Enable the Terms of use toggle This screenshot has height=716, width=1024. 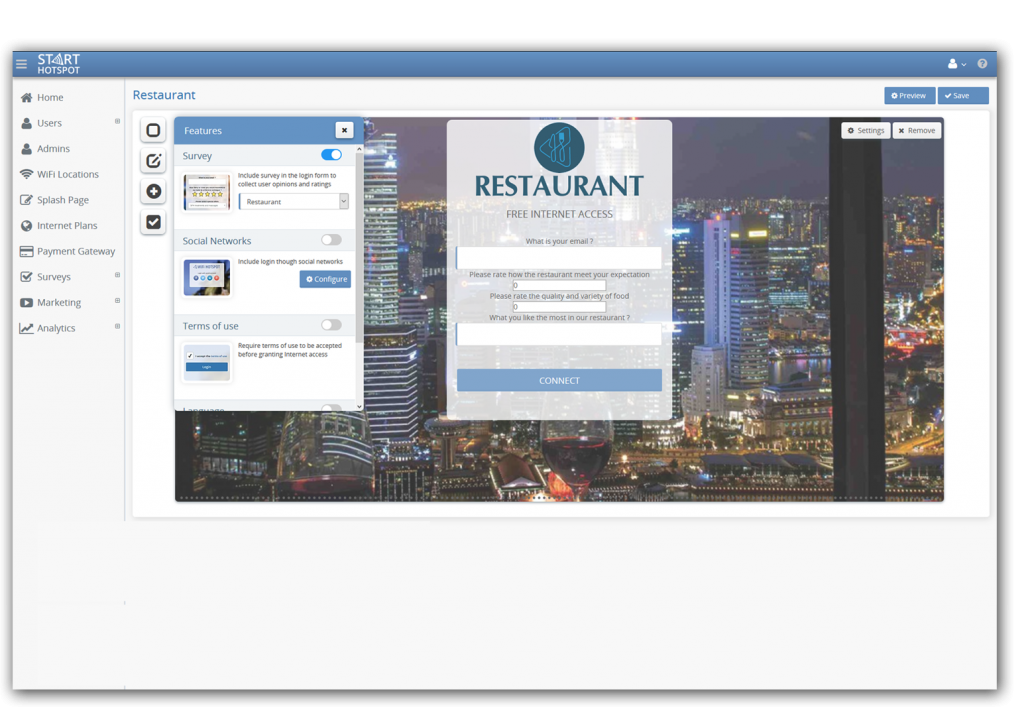(331, 325)
